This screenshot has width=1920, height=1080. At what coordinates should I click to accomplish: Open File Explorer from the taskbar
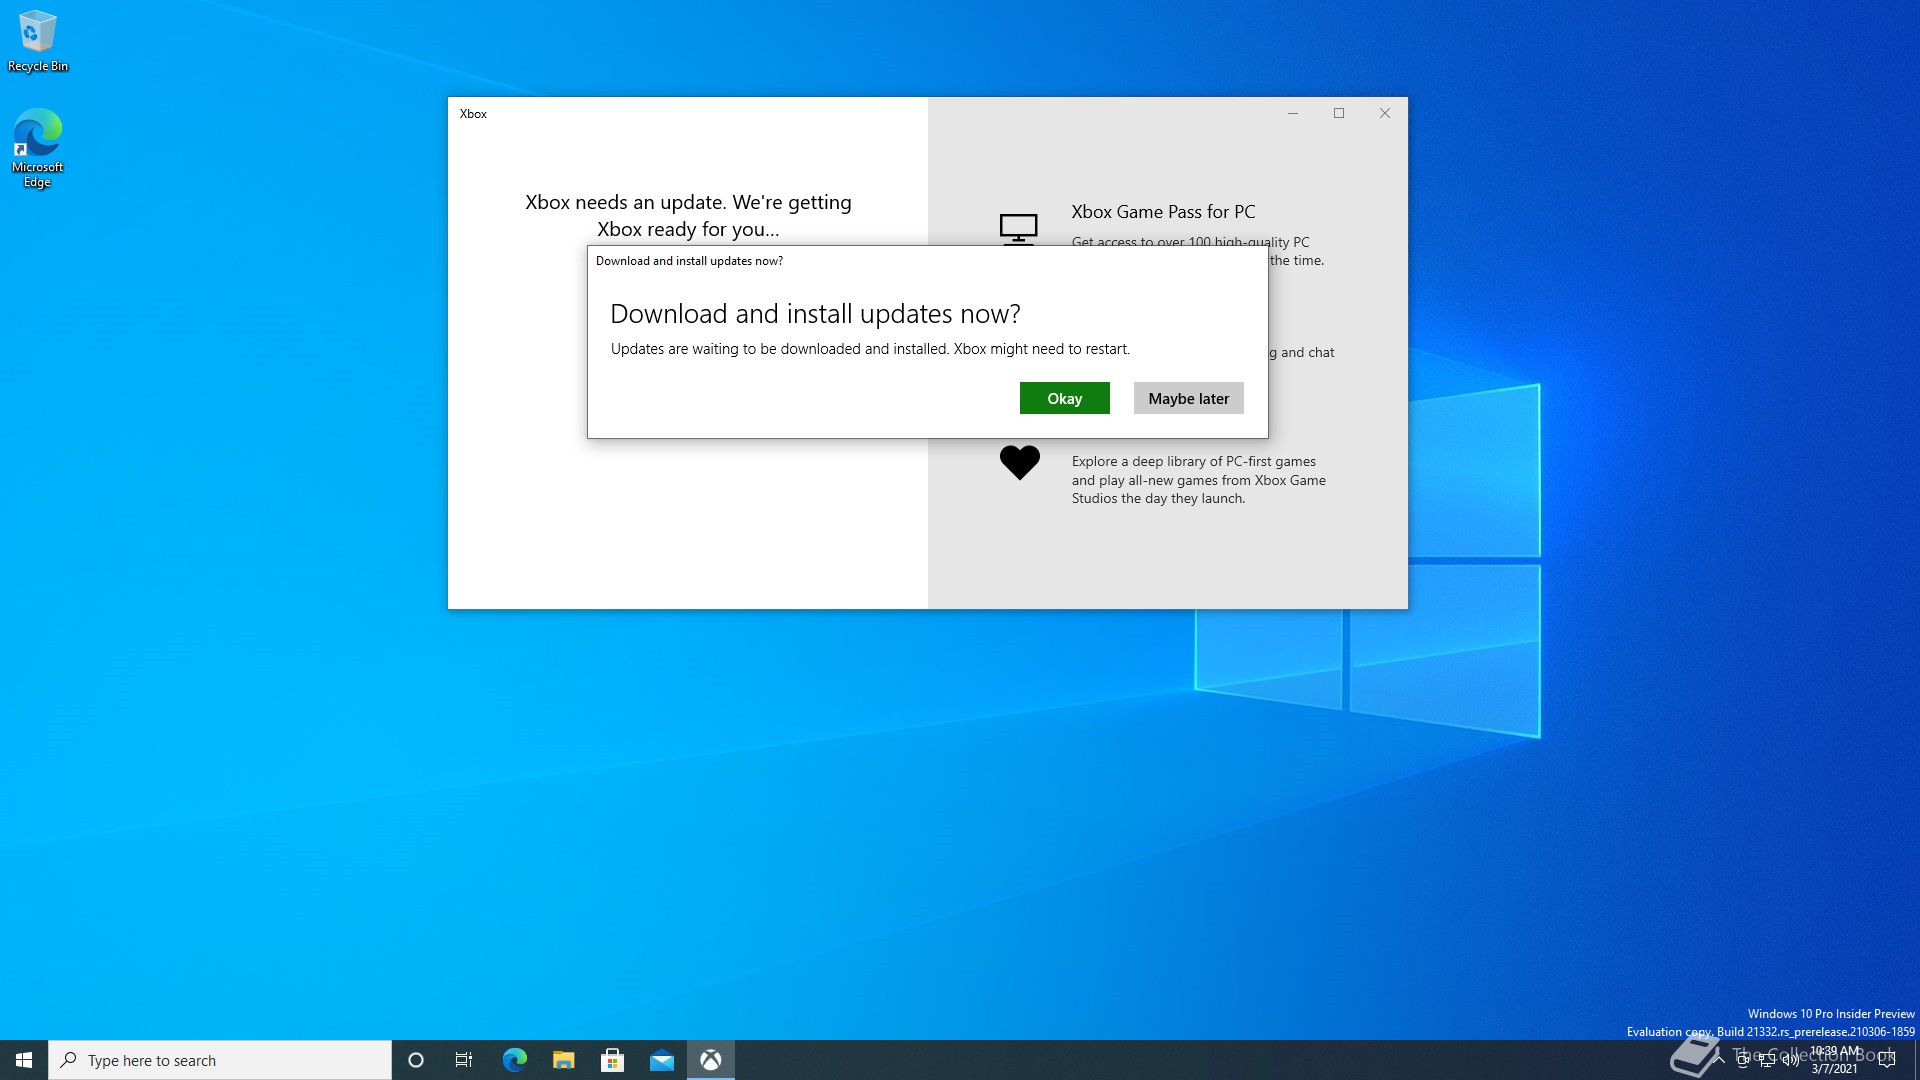tap(563, 1060)
